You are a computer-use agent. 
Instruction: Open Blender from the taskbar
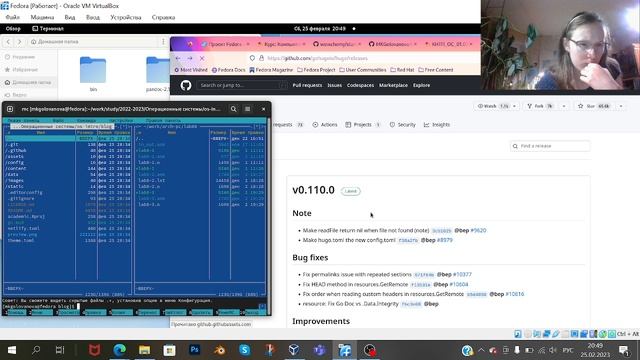(220, 350)
